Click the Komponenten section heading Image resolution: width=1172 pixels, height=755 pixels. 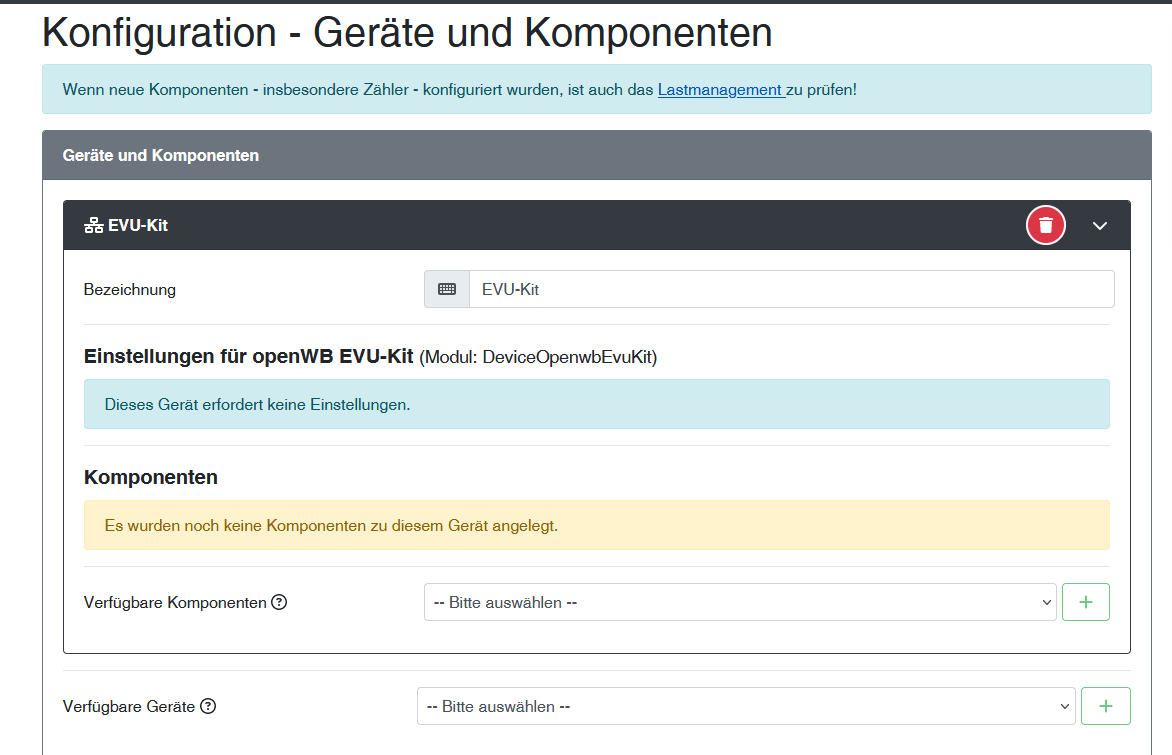pyautogui.click(x=151, y=477)
